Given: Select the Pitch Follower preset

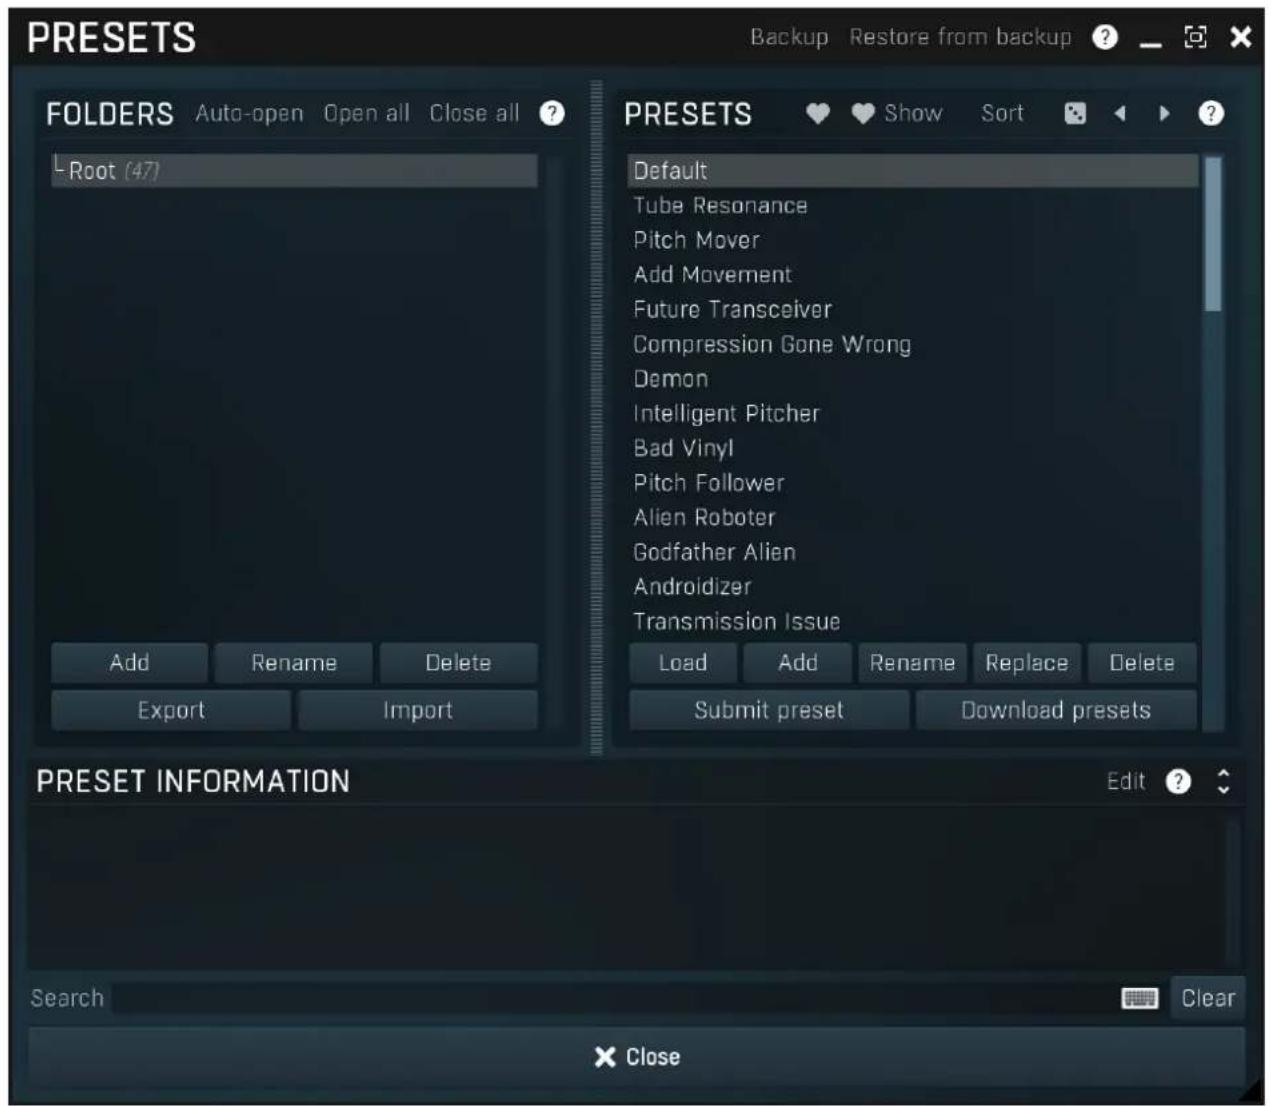Looking at the screenshot, I should pos(913,483).
